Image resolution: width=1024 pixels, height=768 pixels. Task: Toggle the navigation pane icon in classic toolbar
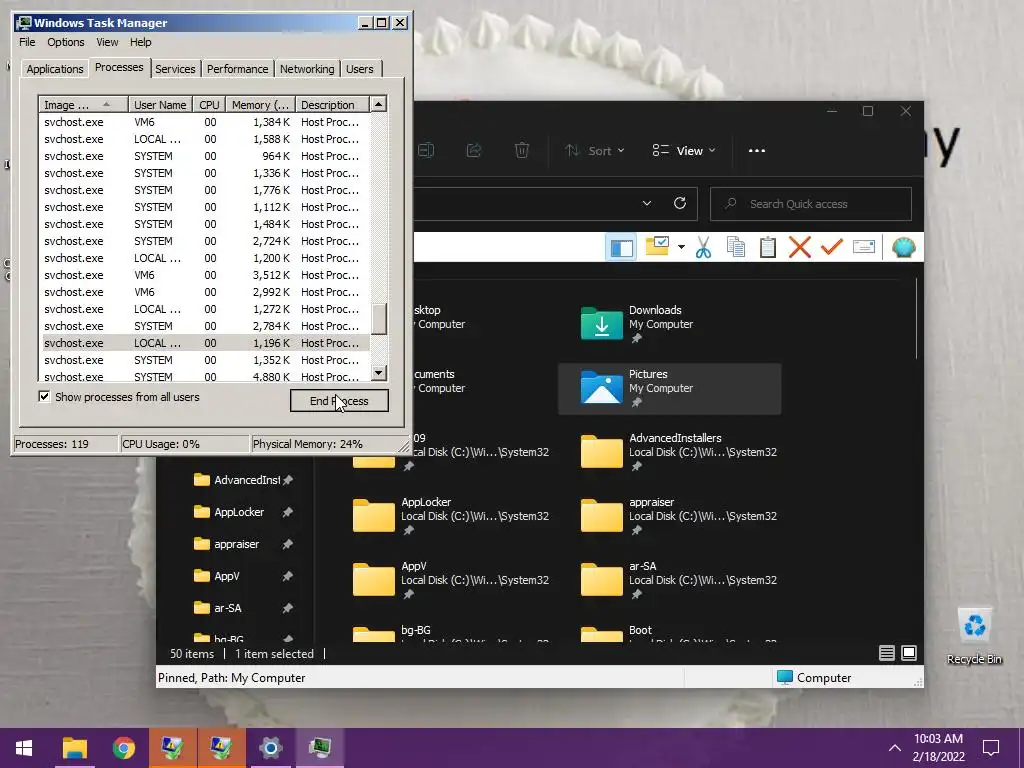pyautogui.click(x=621, y=248)
